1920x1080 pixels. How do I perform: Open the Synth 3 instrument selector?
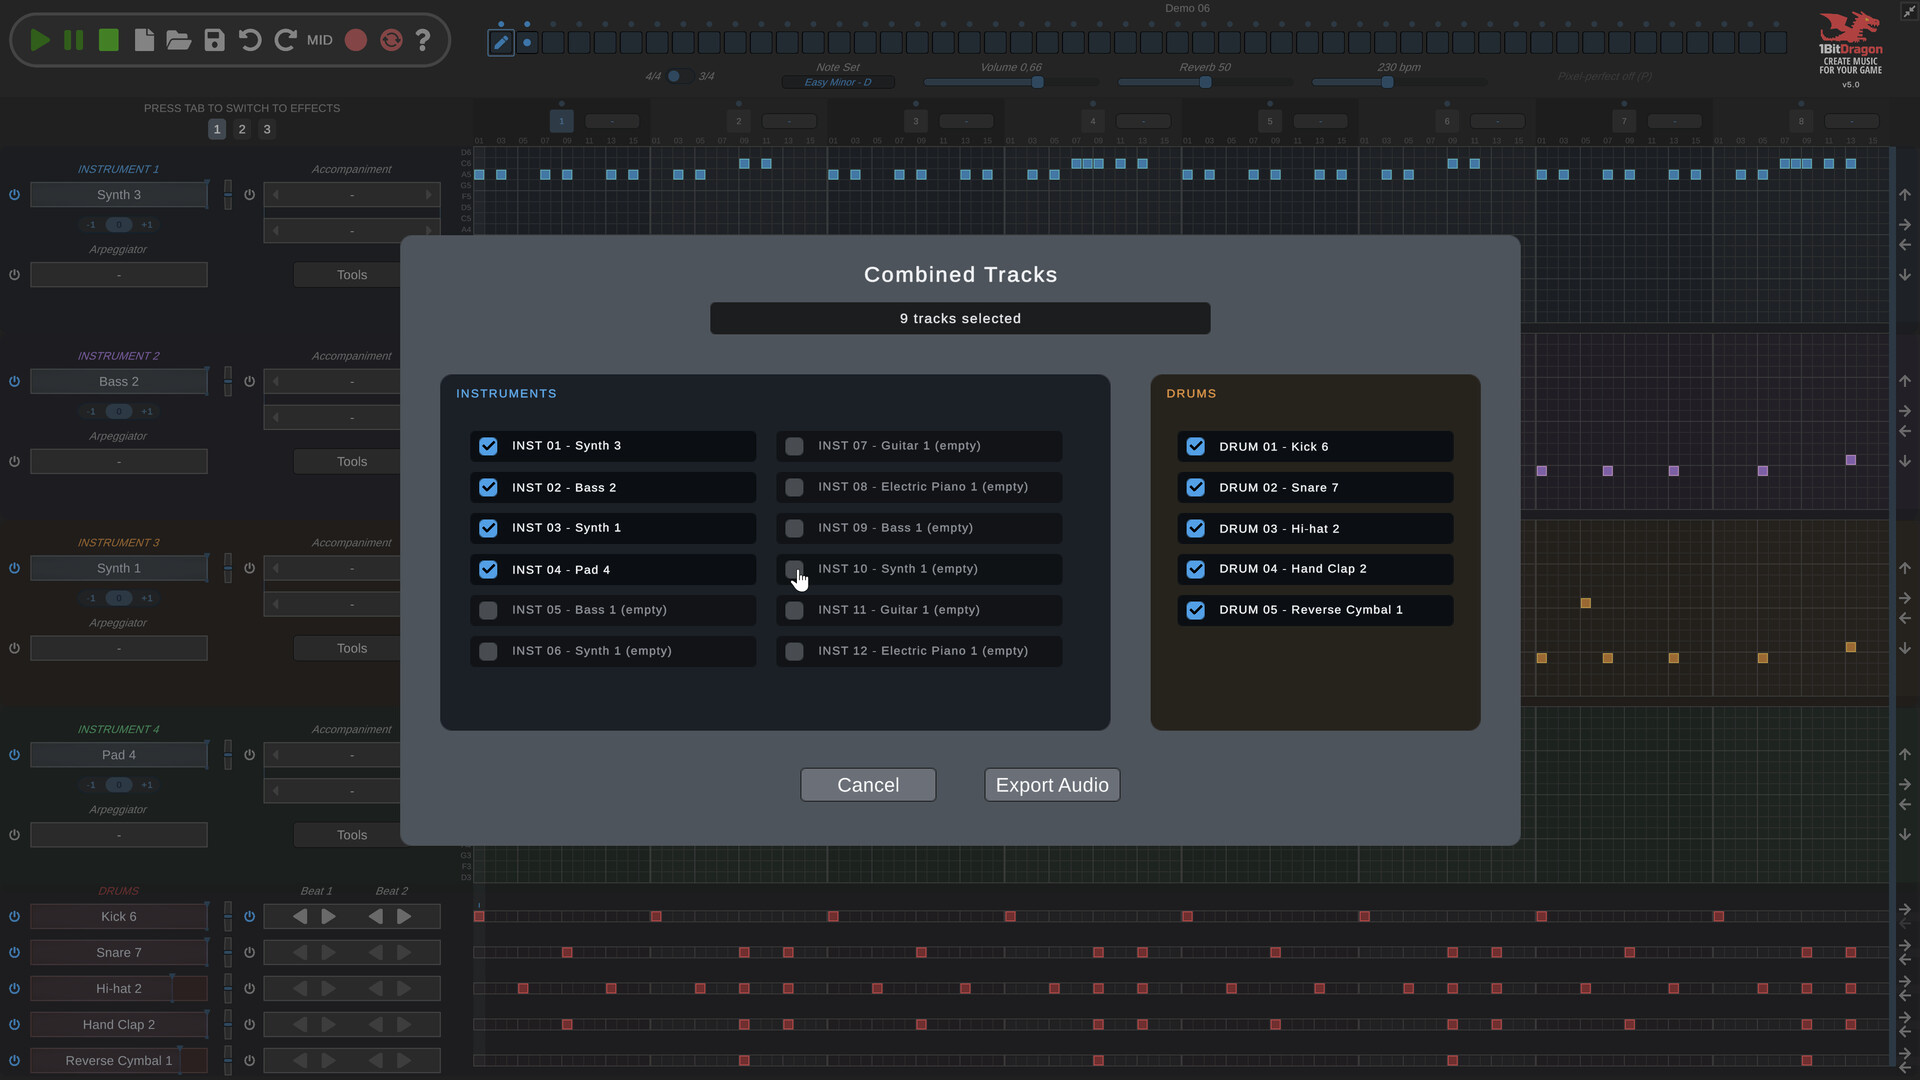(119, 195)
